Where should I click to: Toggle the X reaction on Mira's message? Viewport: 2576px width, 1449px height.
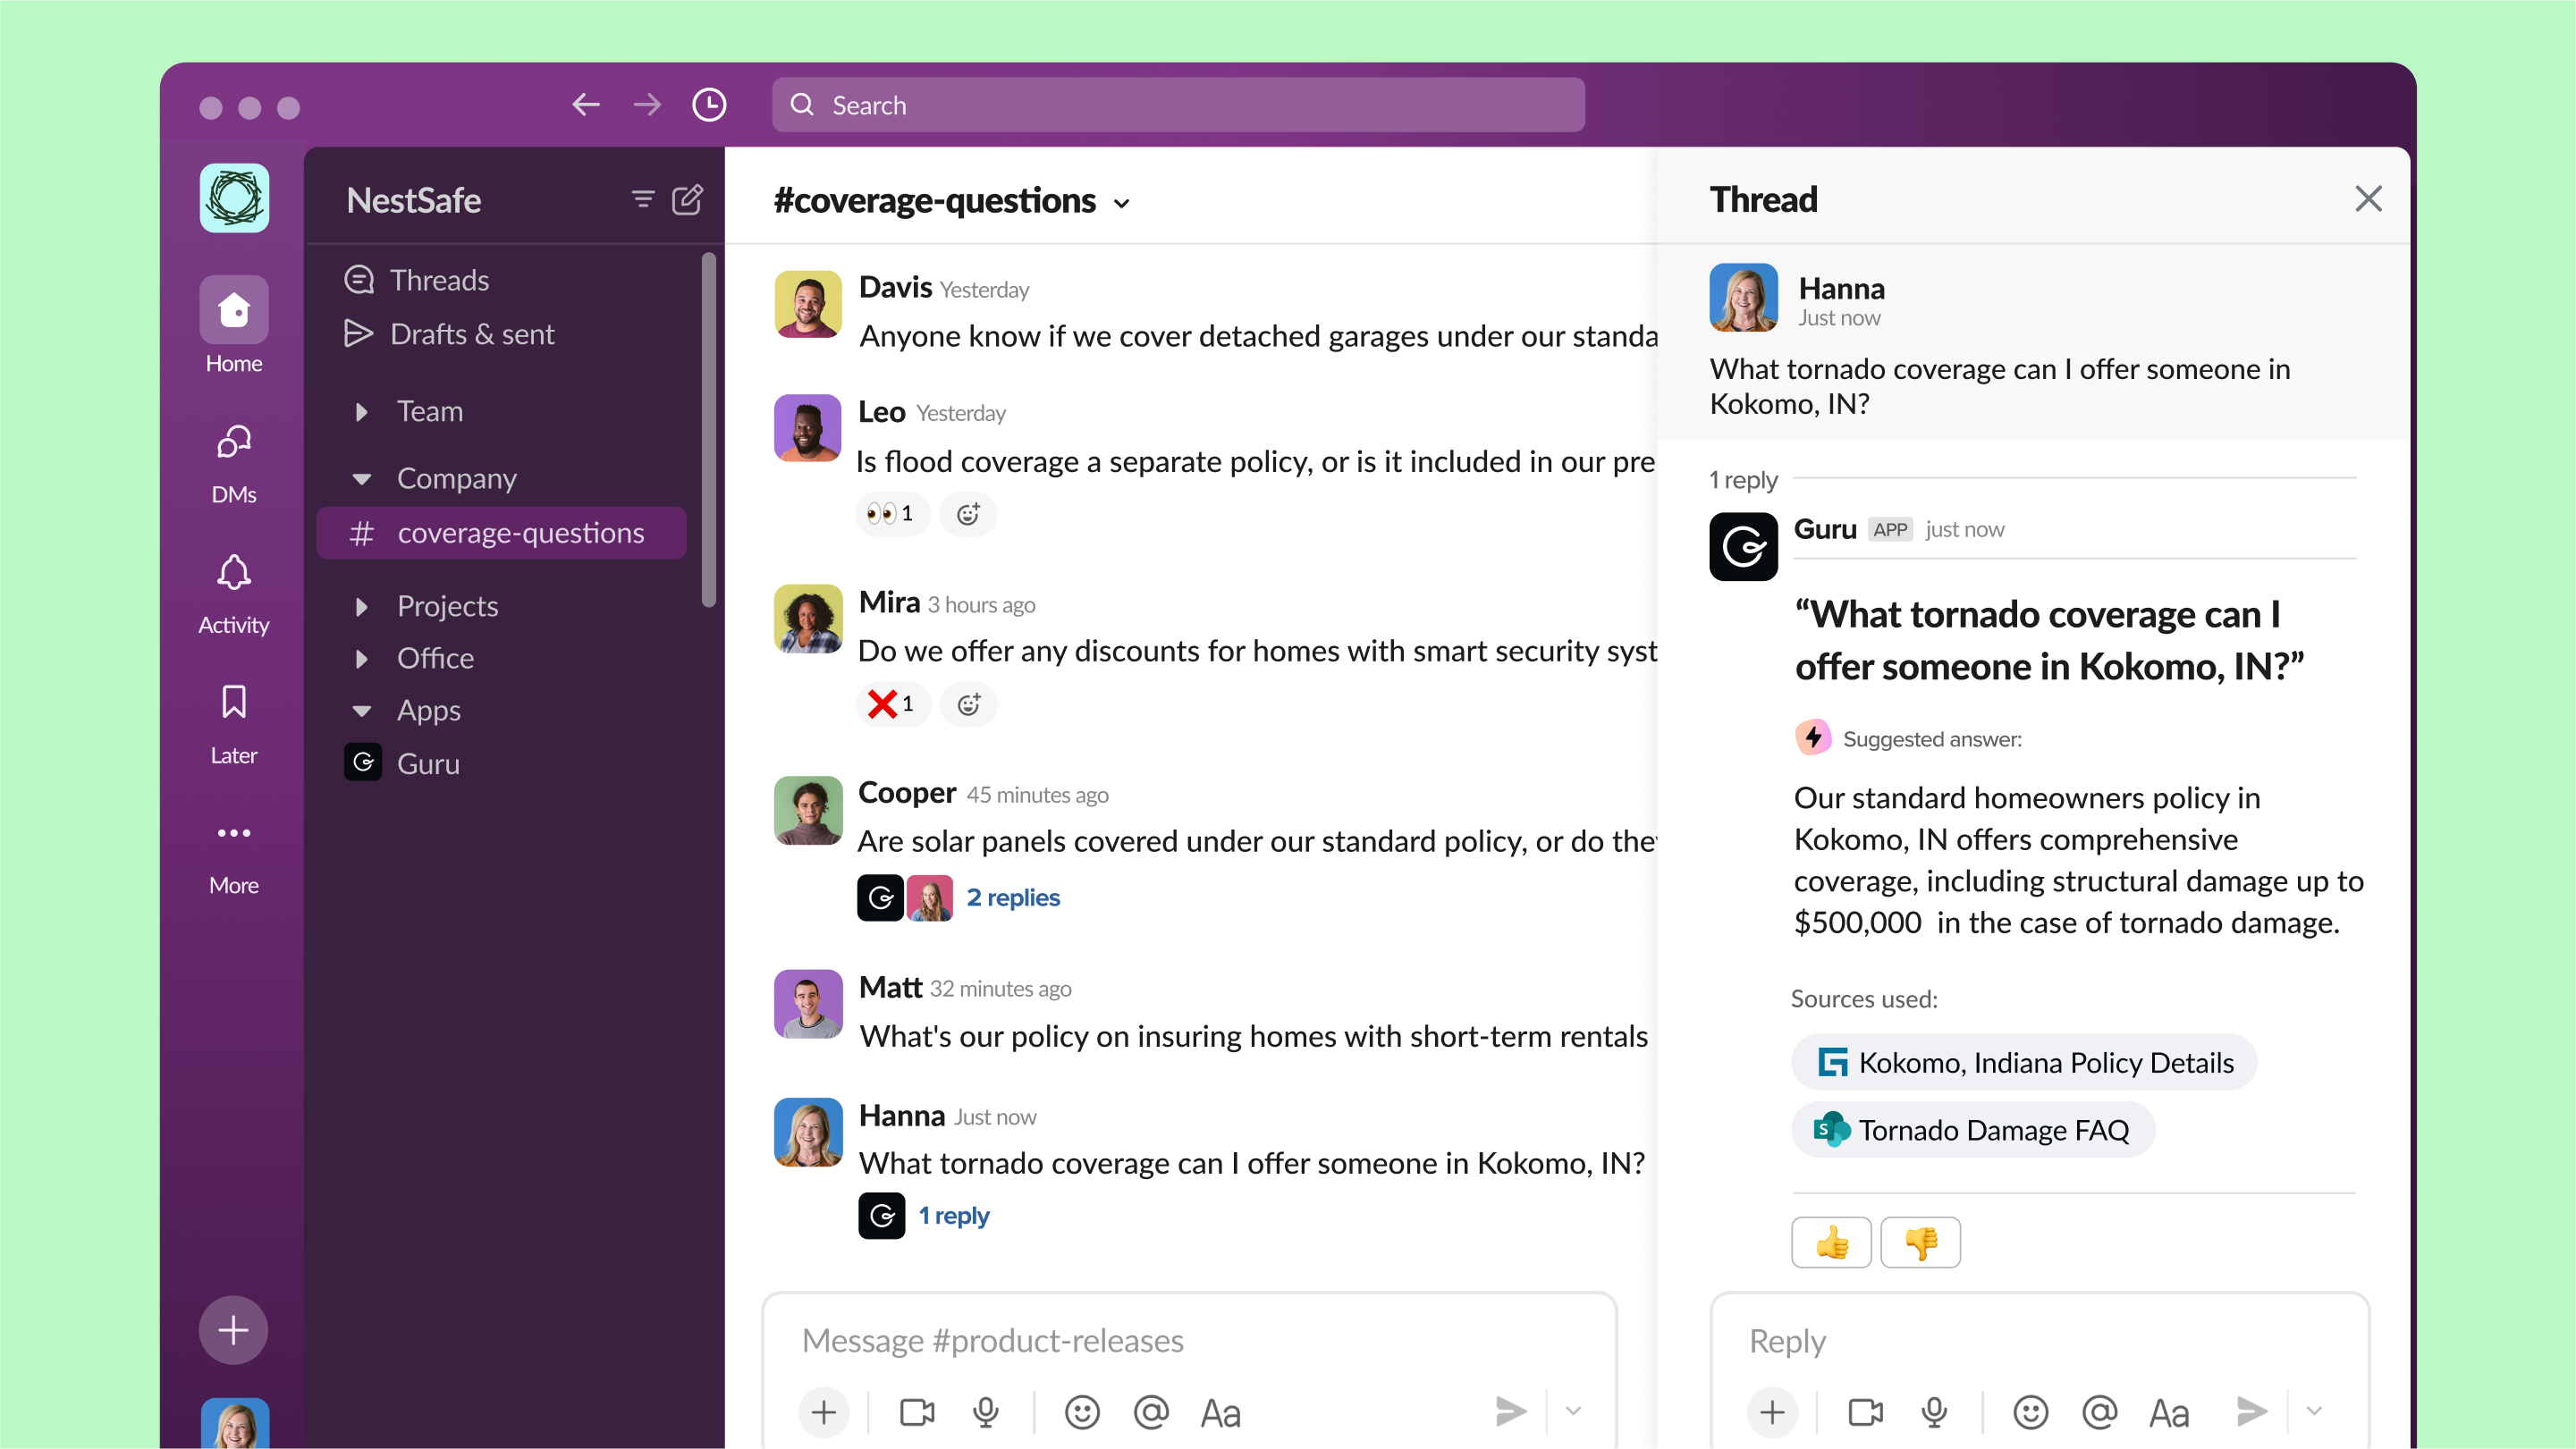pos(892,704)
